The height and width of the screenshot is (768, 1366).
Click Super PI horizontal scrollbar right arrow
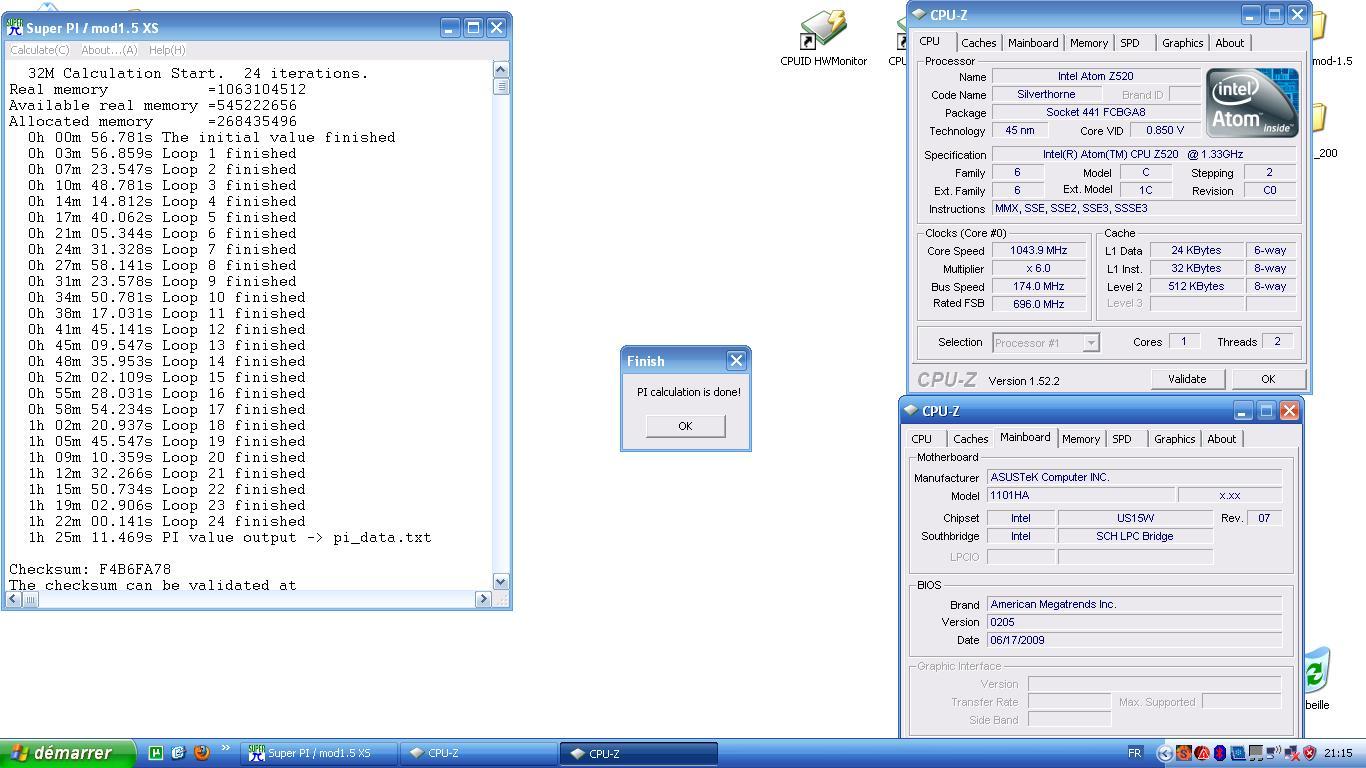tap(483, 599)
